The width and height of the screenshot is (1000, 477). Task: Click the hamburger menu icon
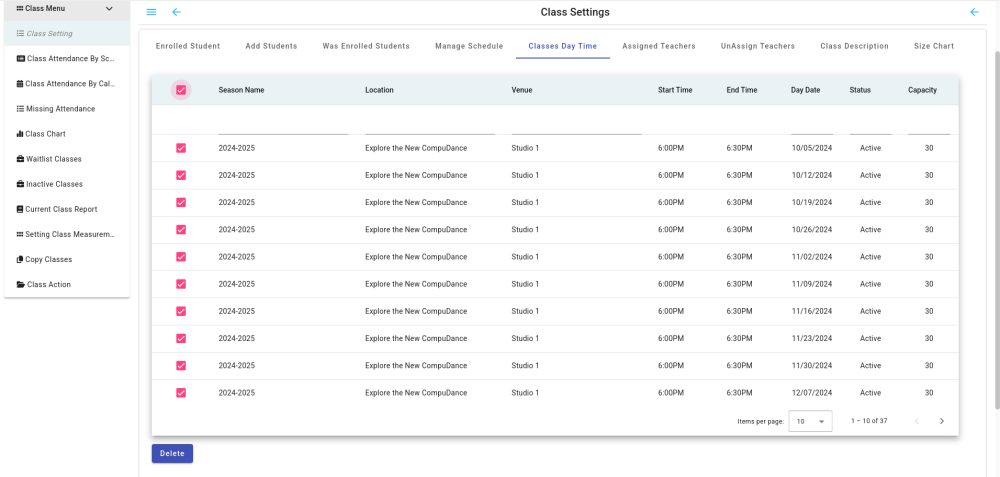[x=151, y=12]
